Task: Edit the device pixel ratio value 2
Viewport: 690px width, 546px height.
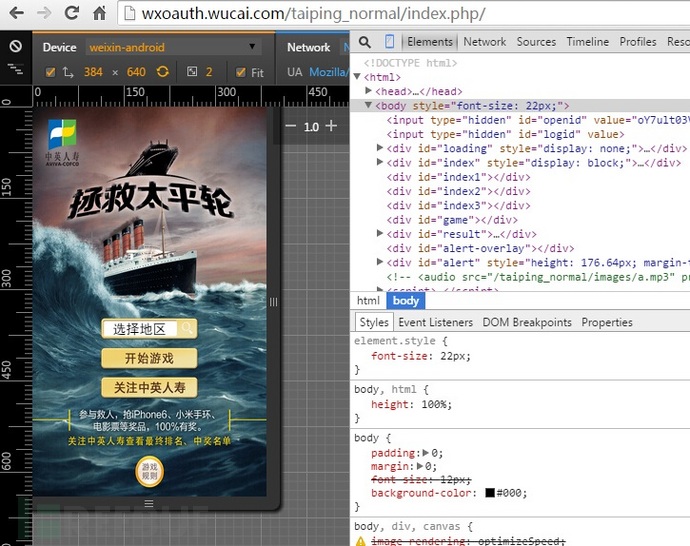Action: point(209,72)
